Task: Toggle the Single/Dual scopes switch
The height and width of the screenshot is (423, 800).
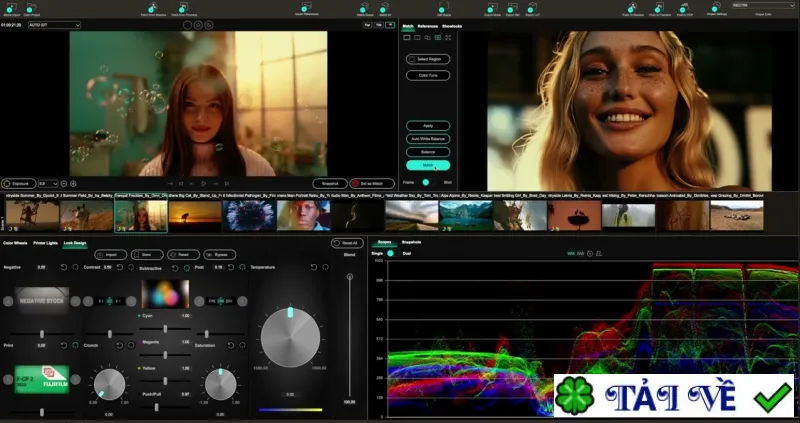Action: click(391, 254)
